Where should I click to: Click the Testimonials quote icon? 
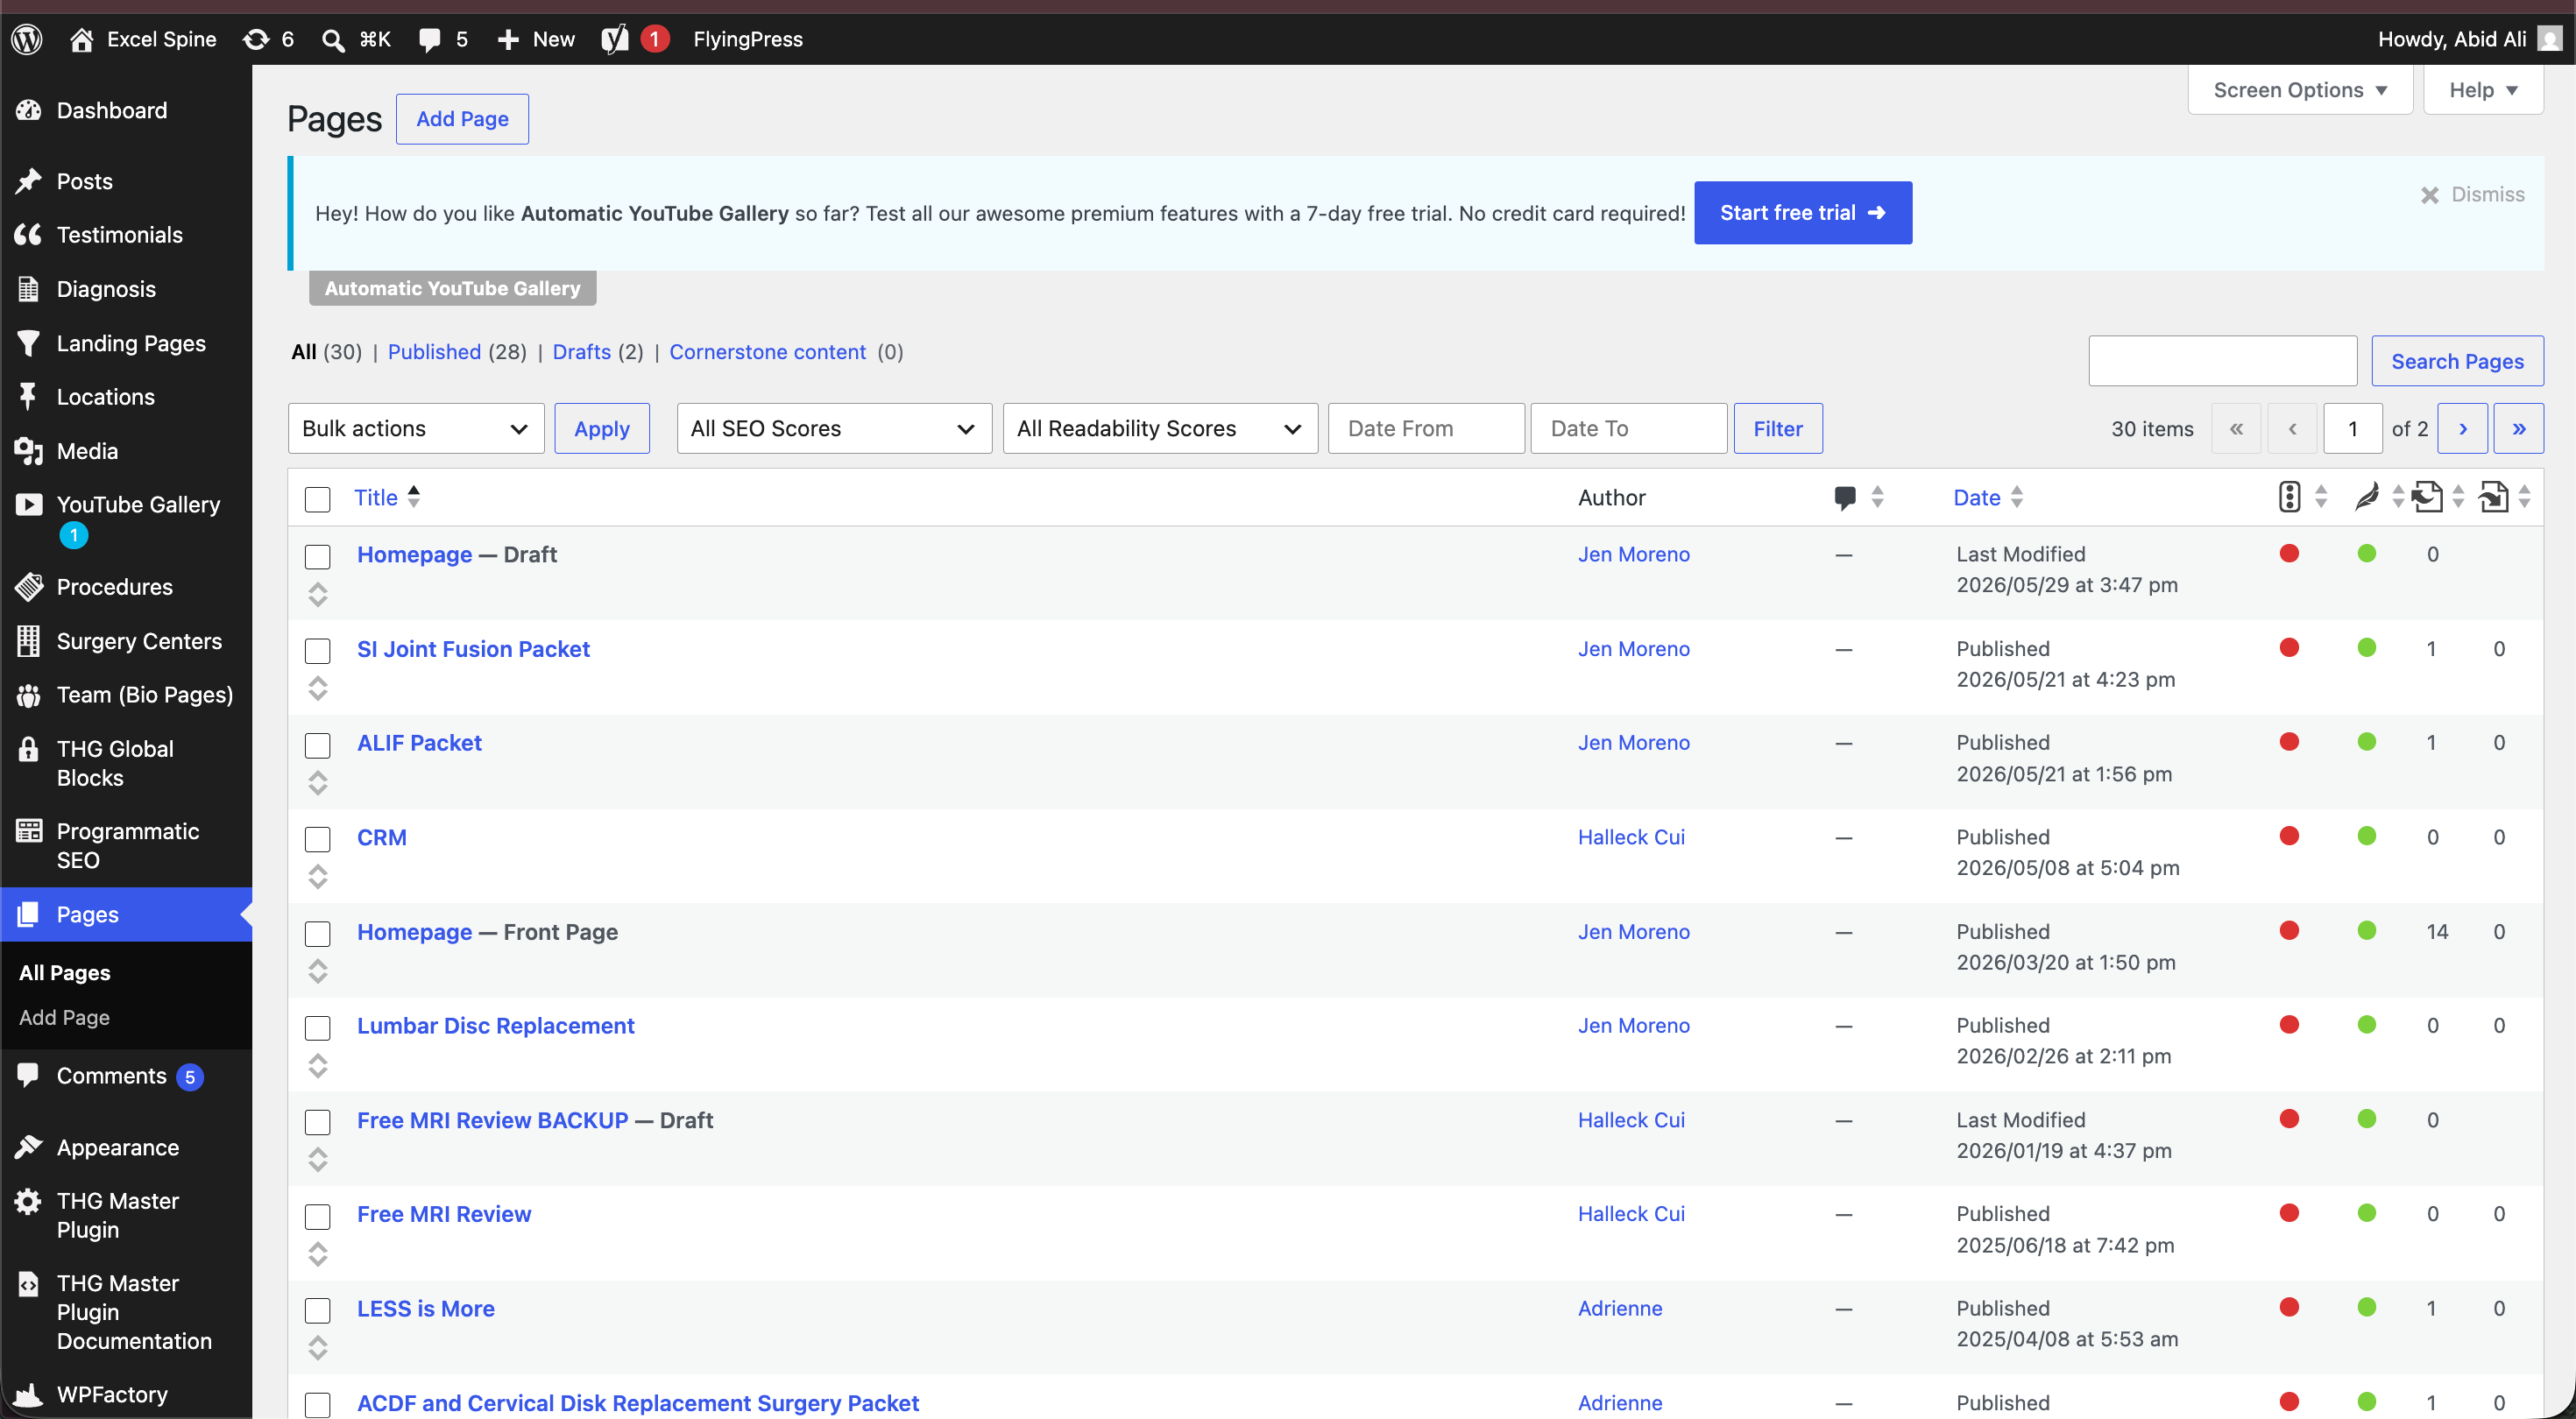coord(29,235)
